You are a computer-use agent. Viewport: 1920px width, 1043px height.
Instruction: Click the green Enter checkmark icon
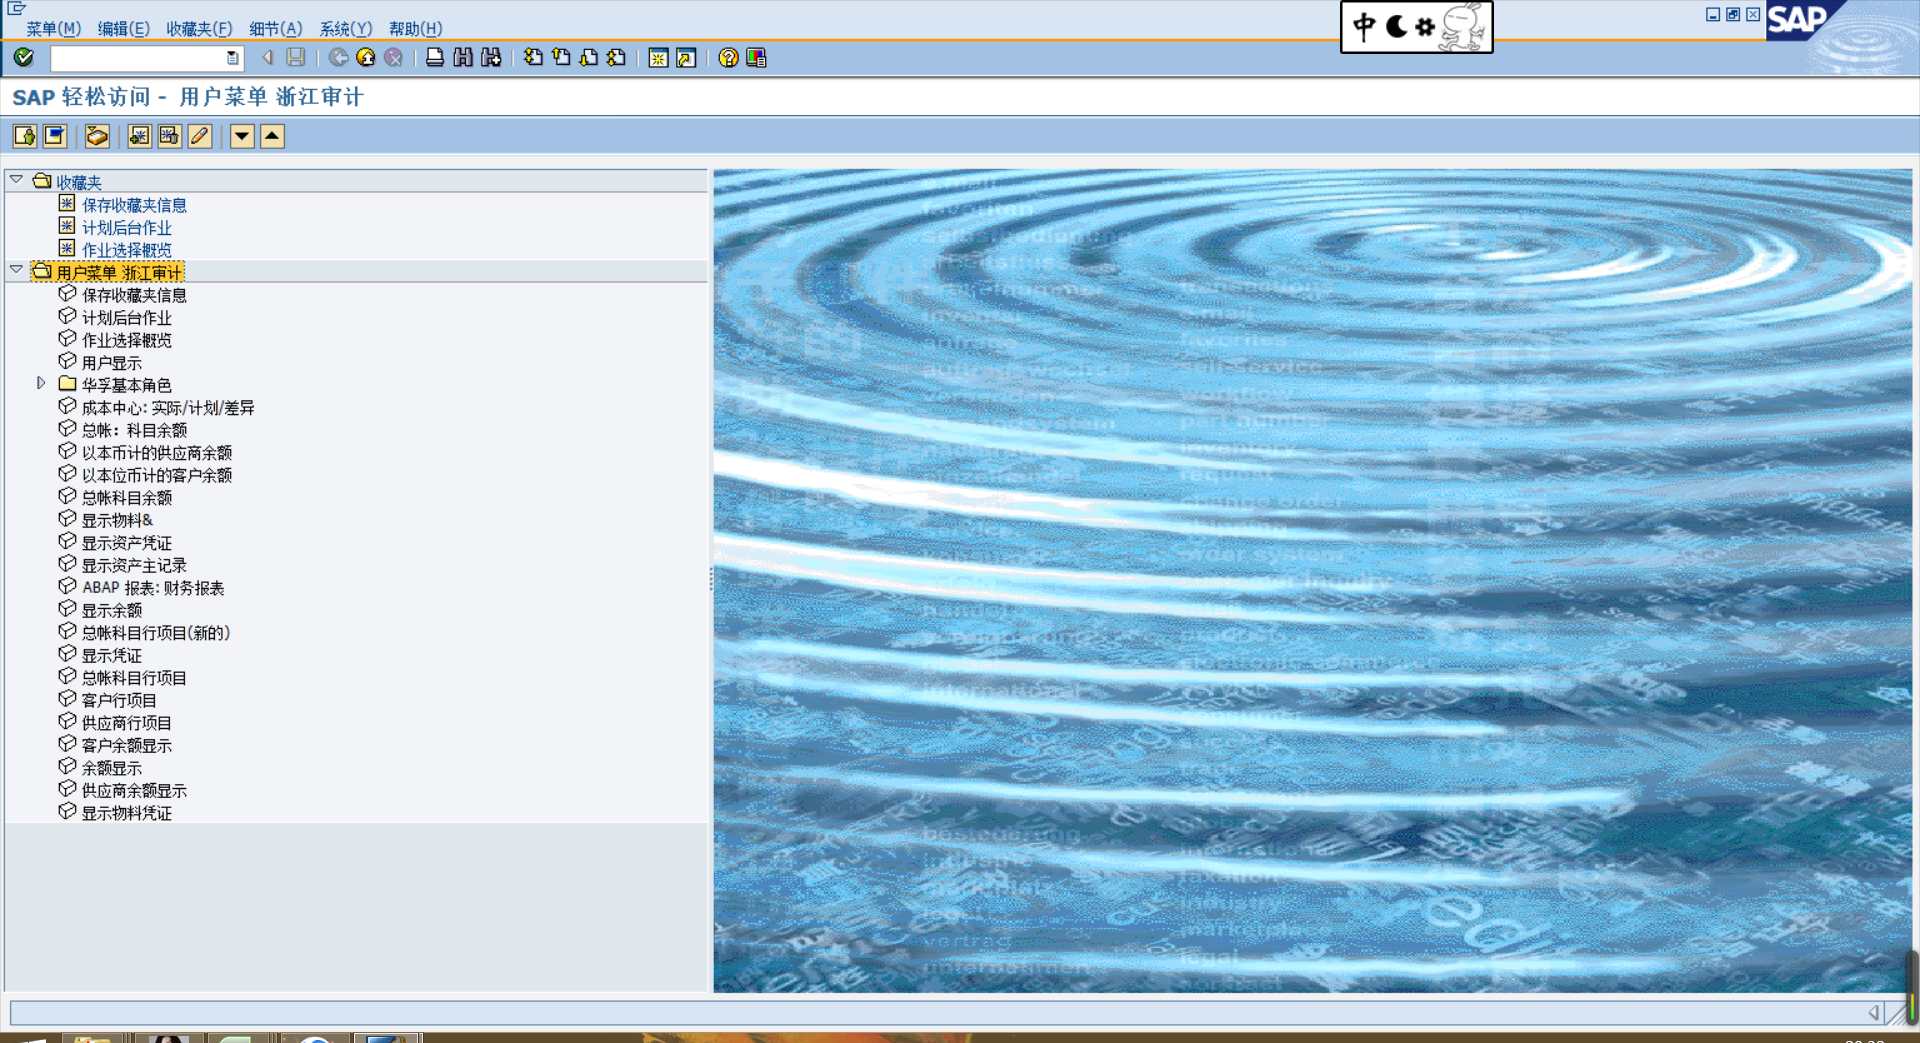coord(23,58)
